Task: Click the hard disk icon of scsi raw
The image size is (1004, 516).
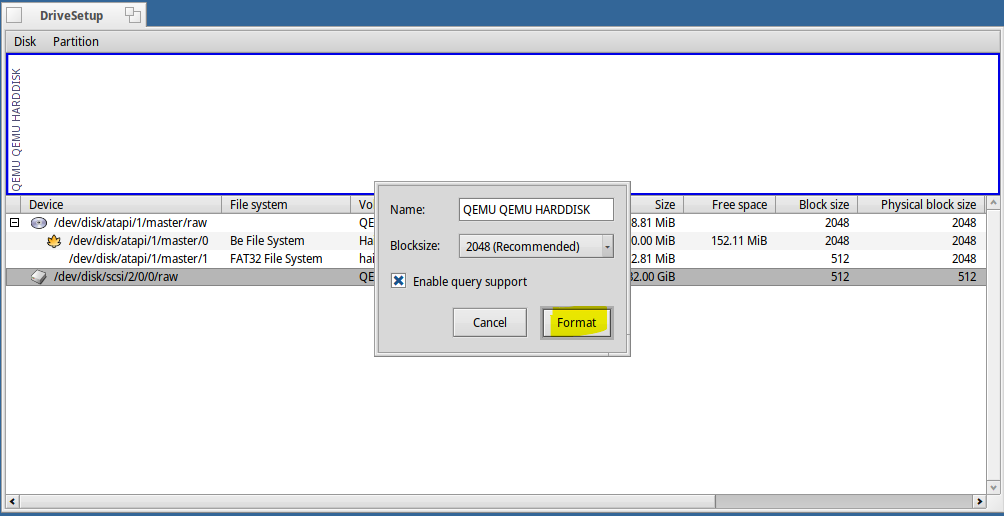Action: (x=39, y=277)
